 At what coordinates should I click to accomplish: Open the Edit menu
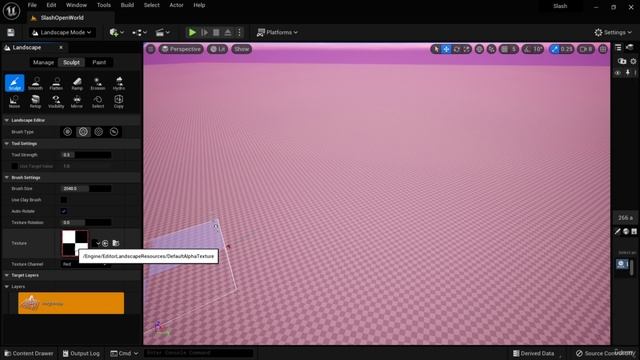[x=51, y=5]
